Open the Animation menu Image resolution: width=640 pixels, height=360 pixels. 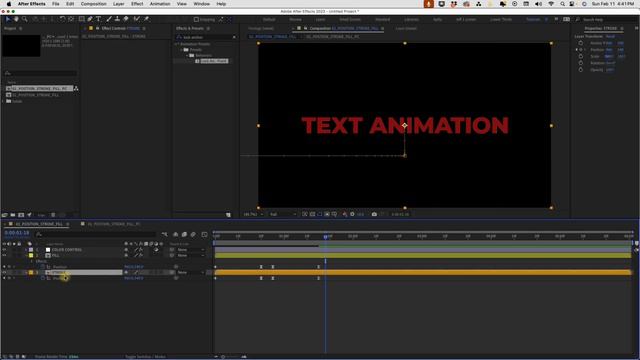(160, 4)
